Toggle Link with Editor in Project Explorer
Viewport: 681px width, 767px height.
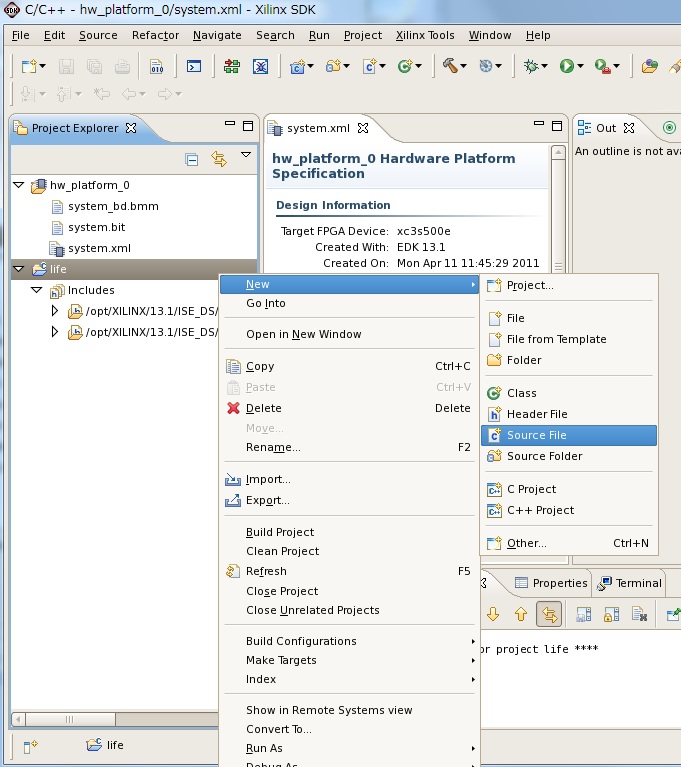coord(219,159)
